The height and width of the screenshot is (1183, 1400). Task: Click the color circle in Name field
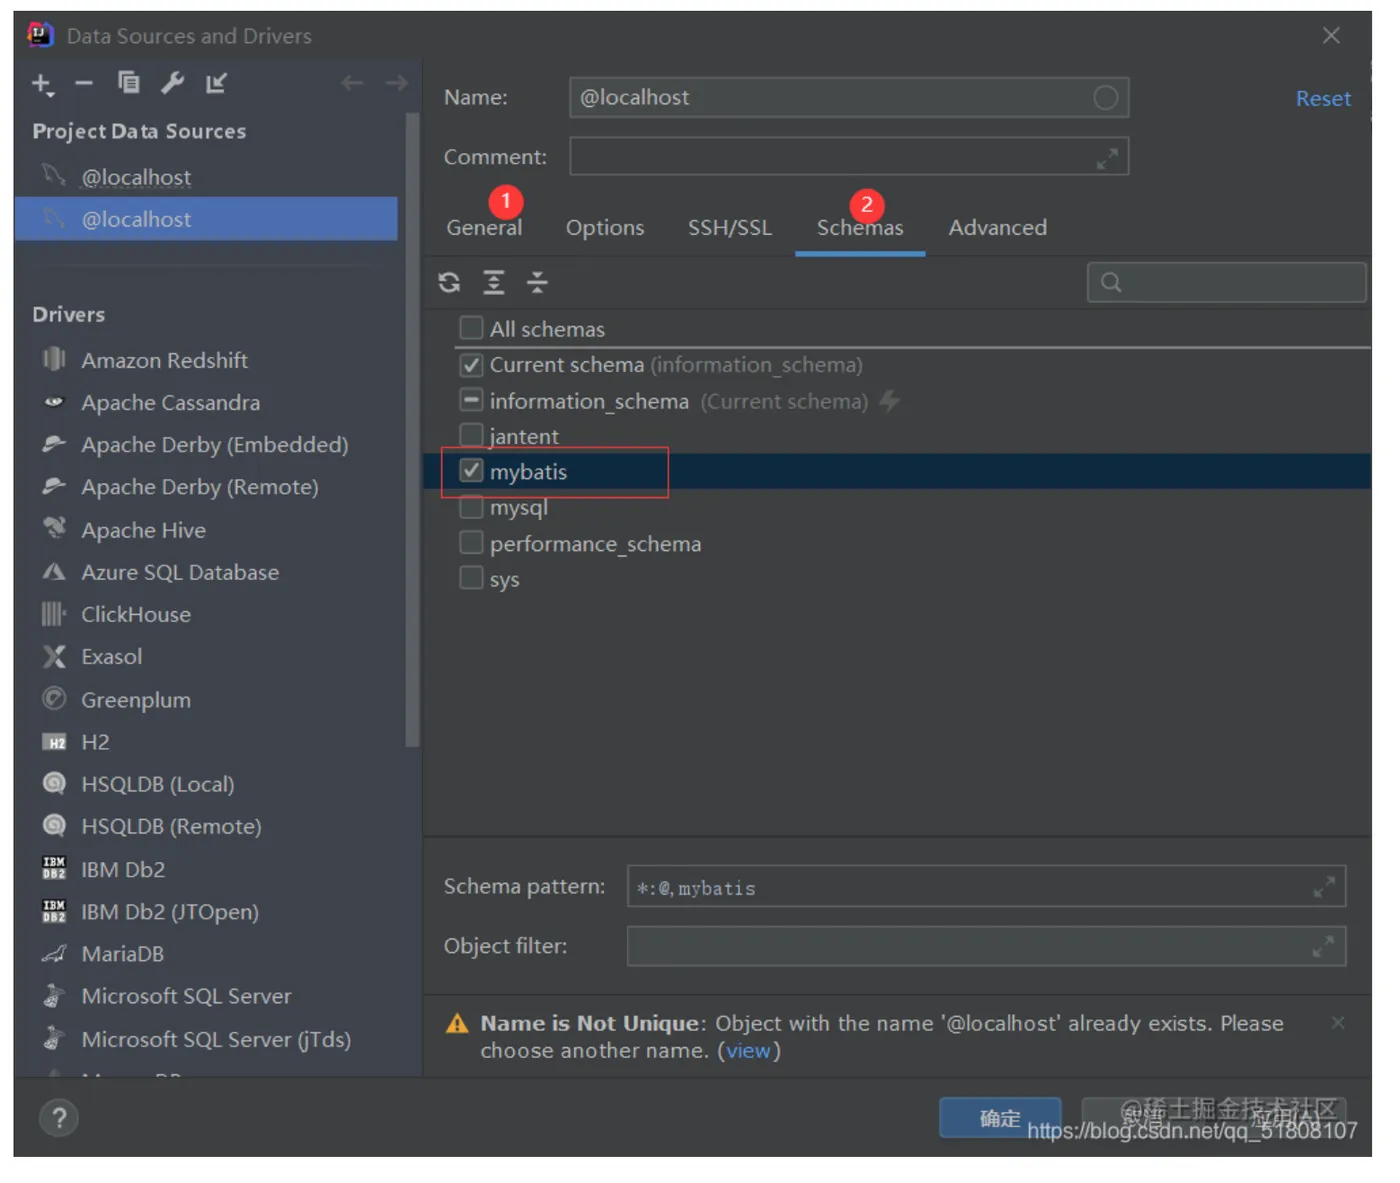pos(1105,98)
